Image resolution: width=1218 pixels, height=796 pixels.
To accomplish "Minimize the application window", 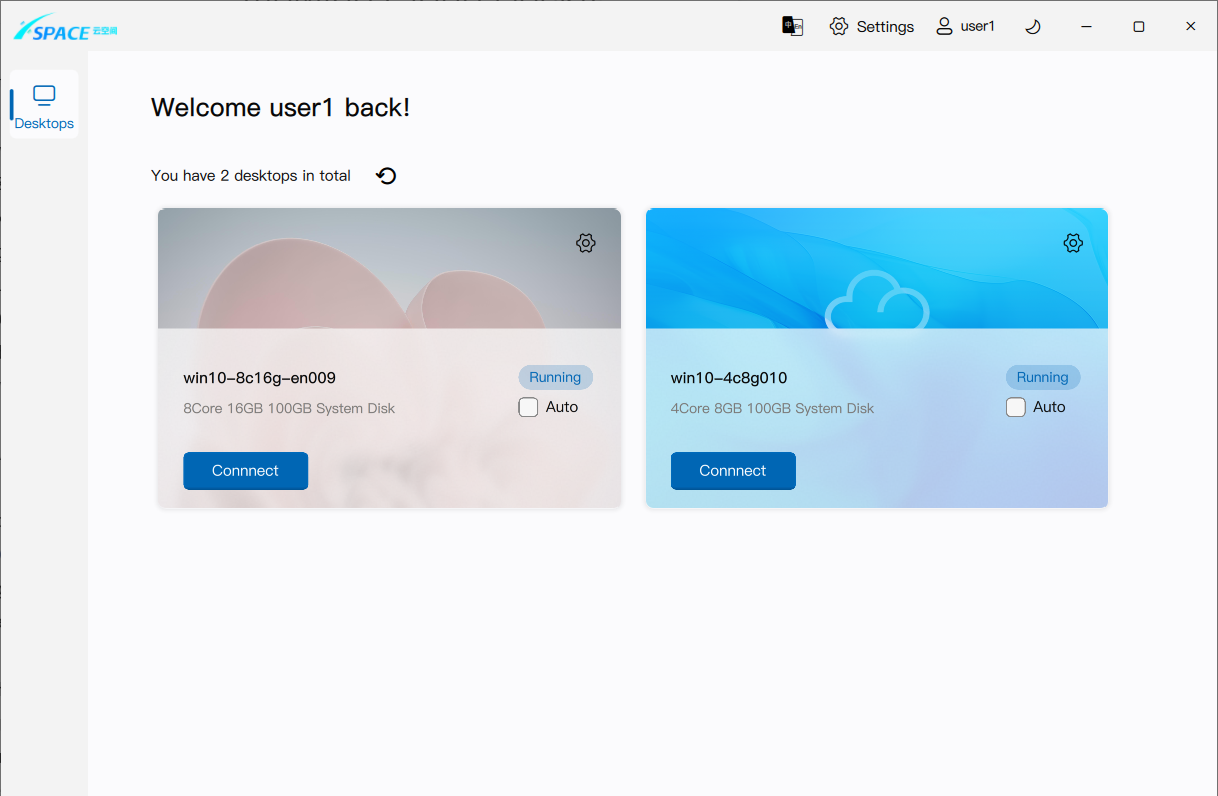I will [1086, 27].
